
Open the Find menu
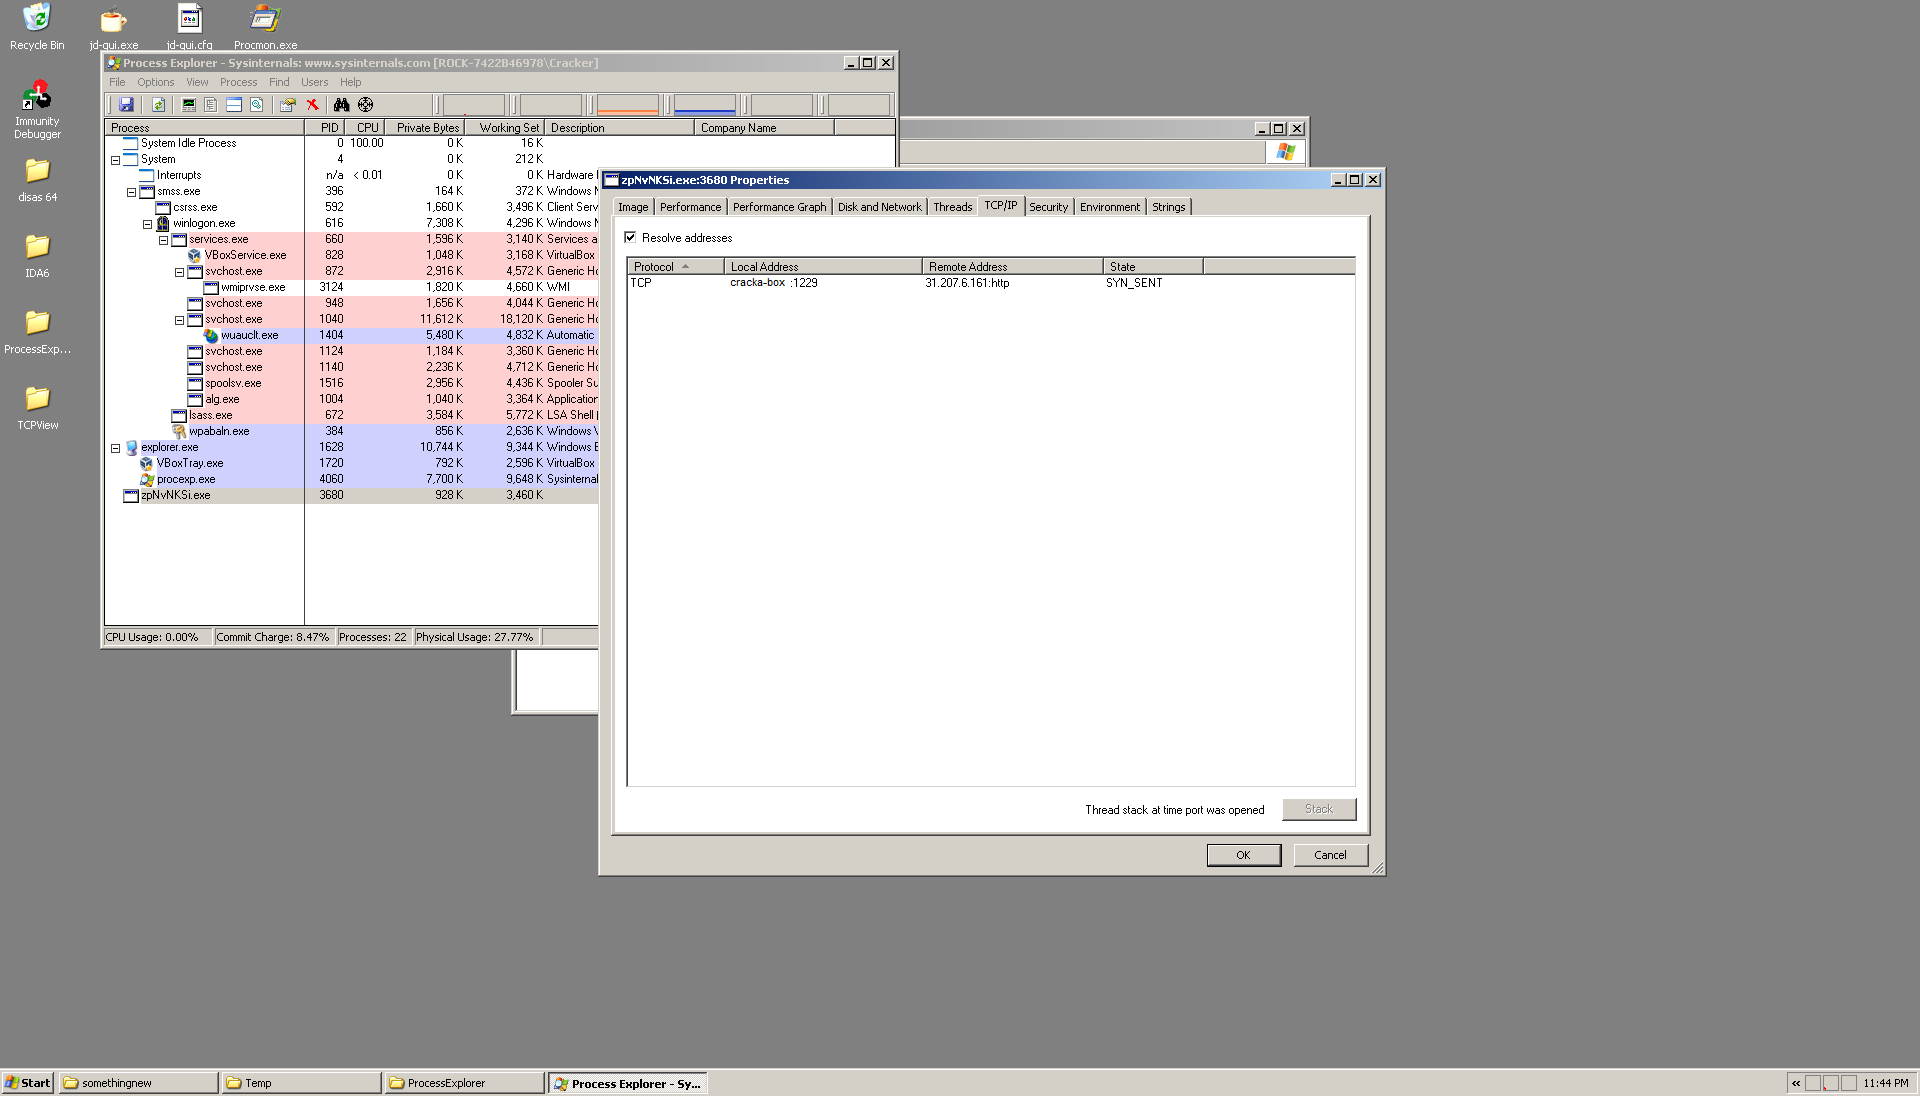(279, 82)
